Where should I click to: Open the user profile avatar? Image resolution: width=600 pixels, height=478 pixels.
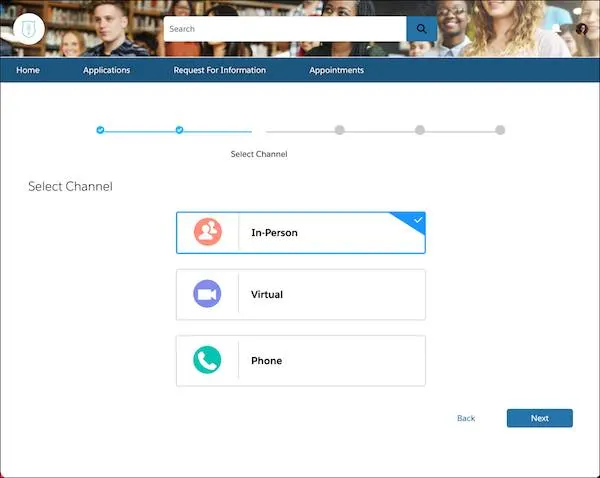pyautogui.click(x=582, y=29)
